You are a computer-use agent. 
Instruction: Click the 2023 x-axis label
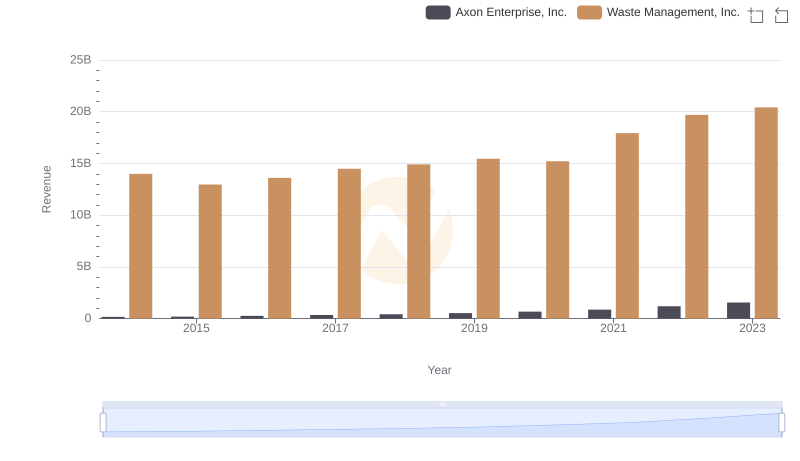[x=752, y=328]
